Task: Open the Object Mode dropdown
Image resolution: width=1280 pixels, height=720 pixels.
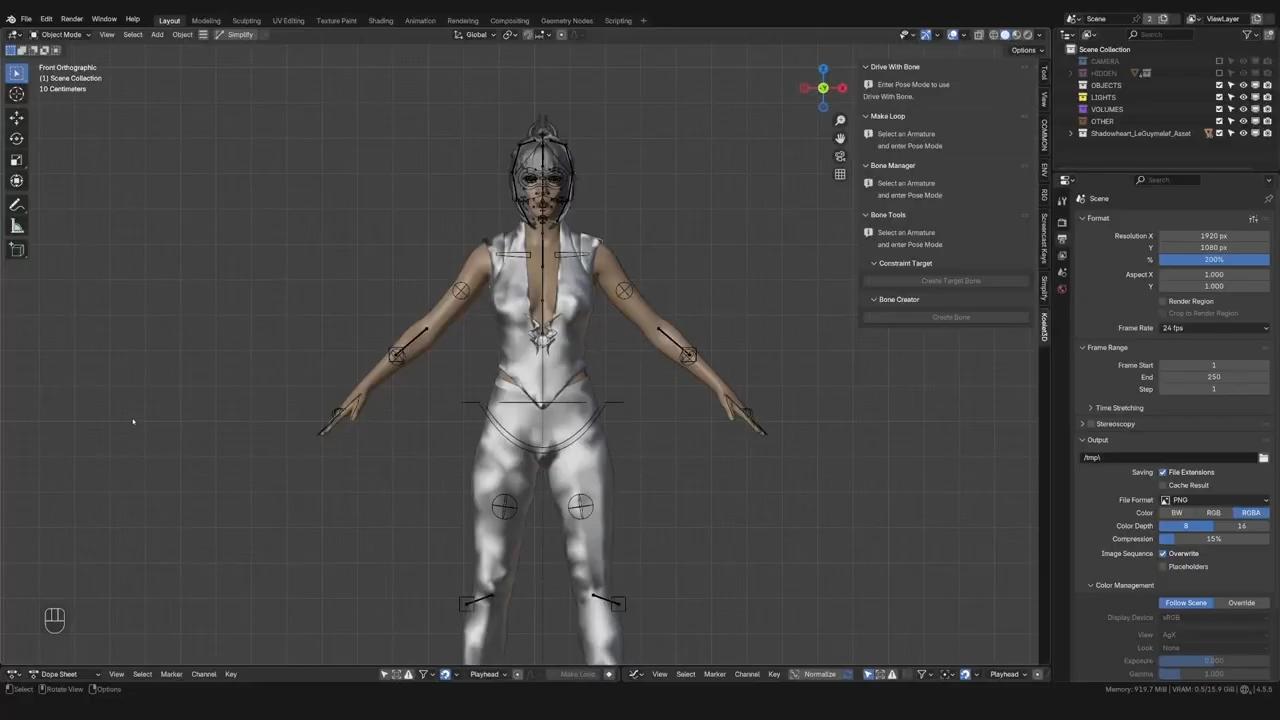Action: tap(60, 35)
